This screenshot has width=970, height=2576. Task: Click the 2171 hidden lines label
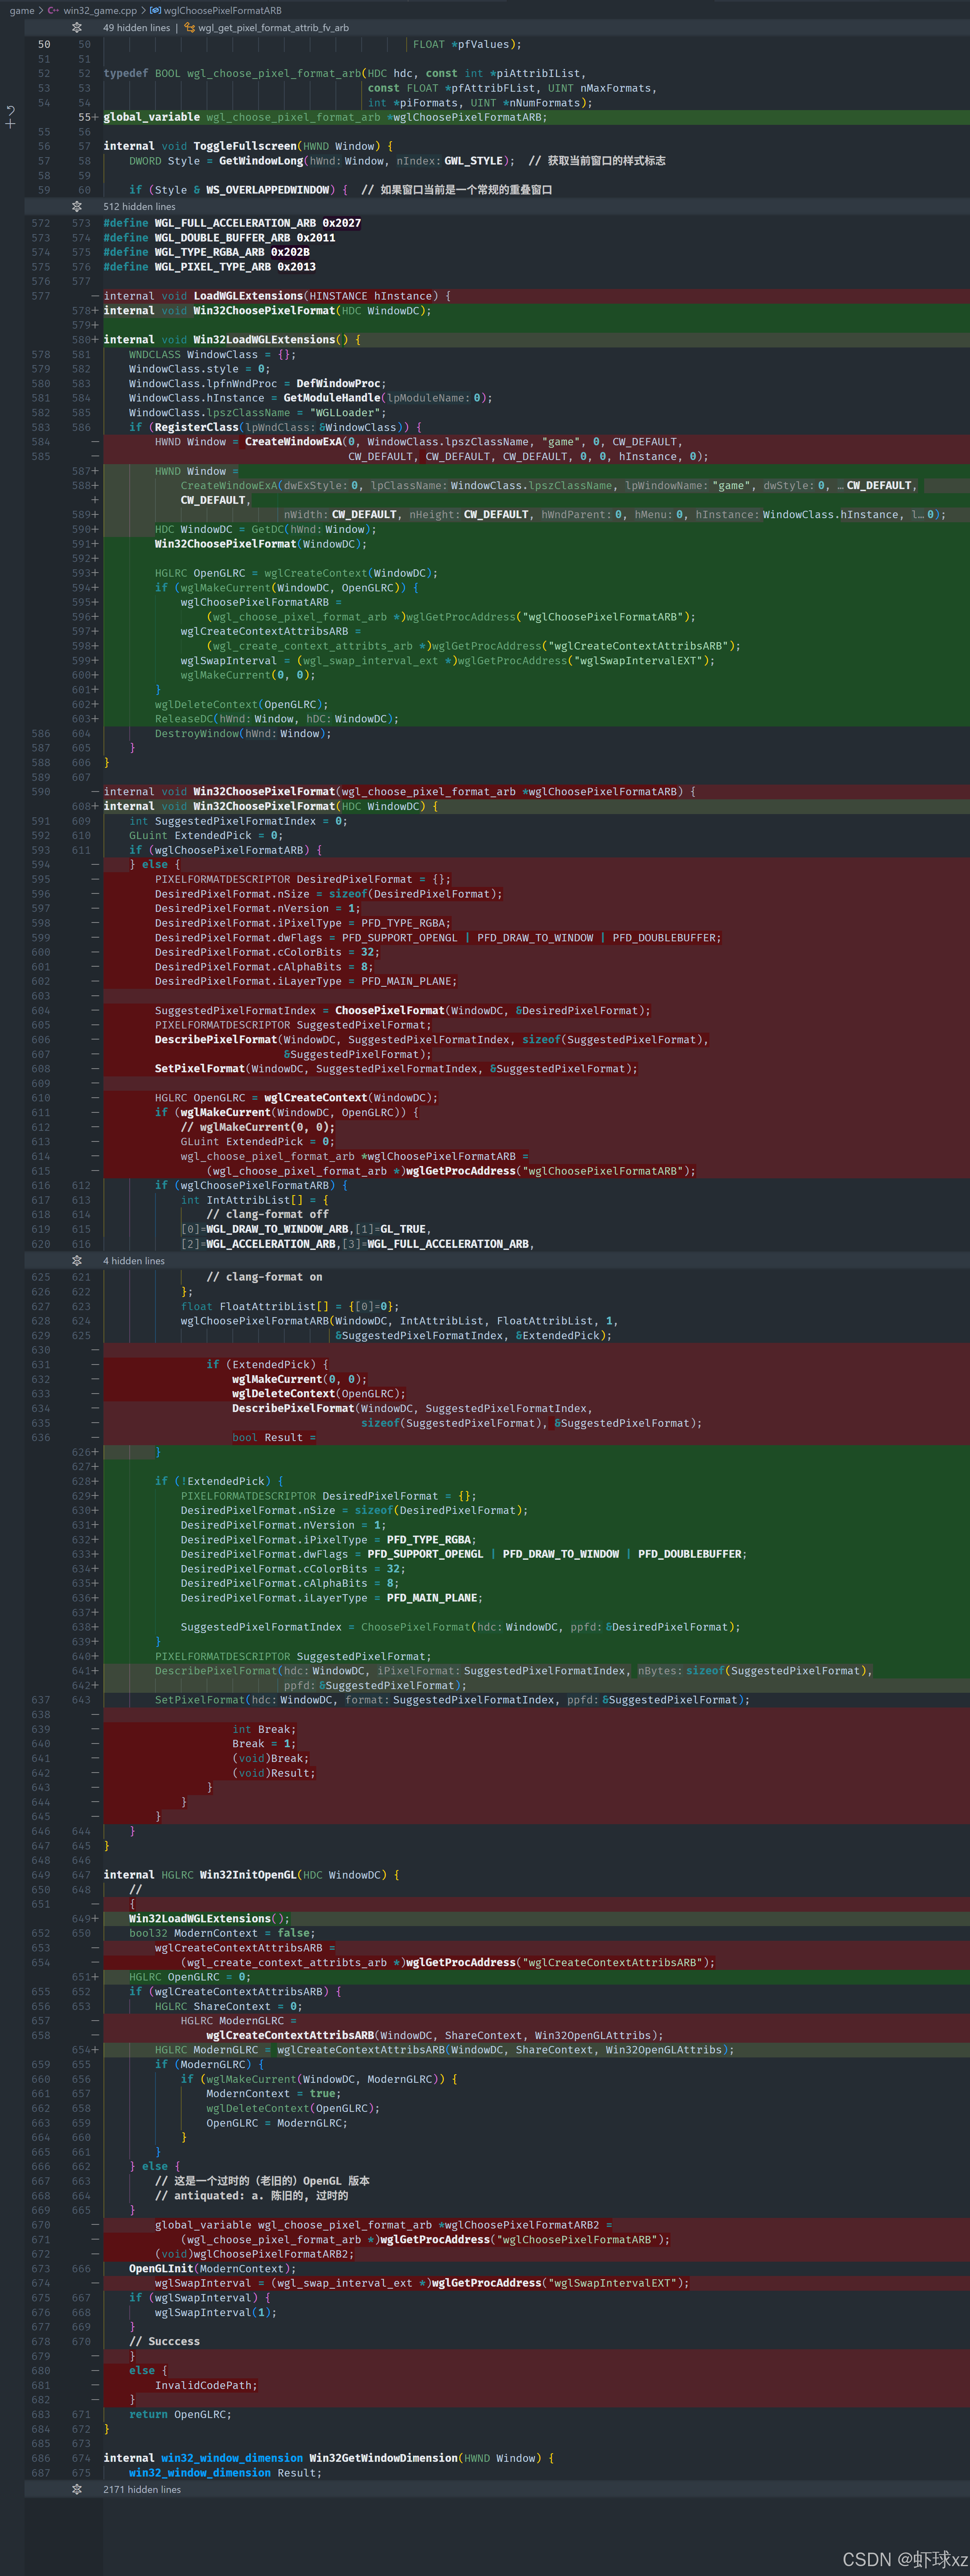[142, 2489]
